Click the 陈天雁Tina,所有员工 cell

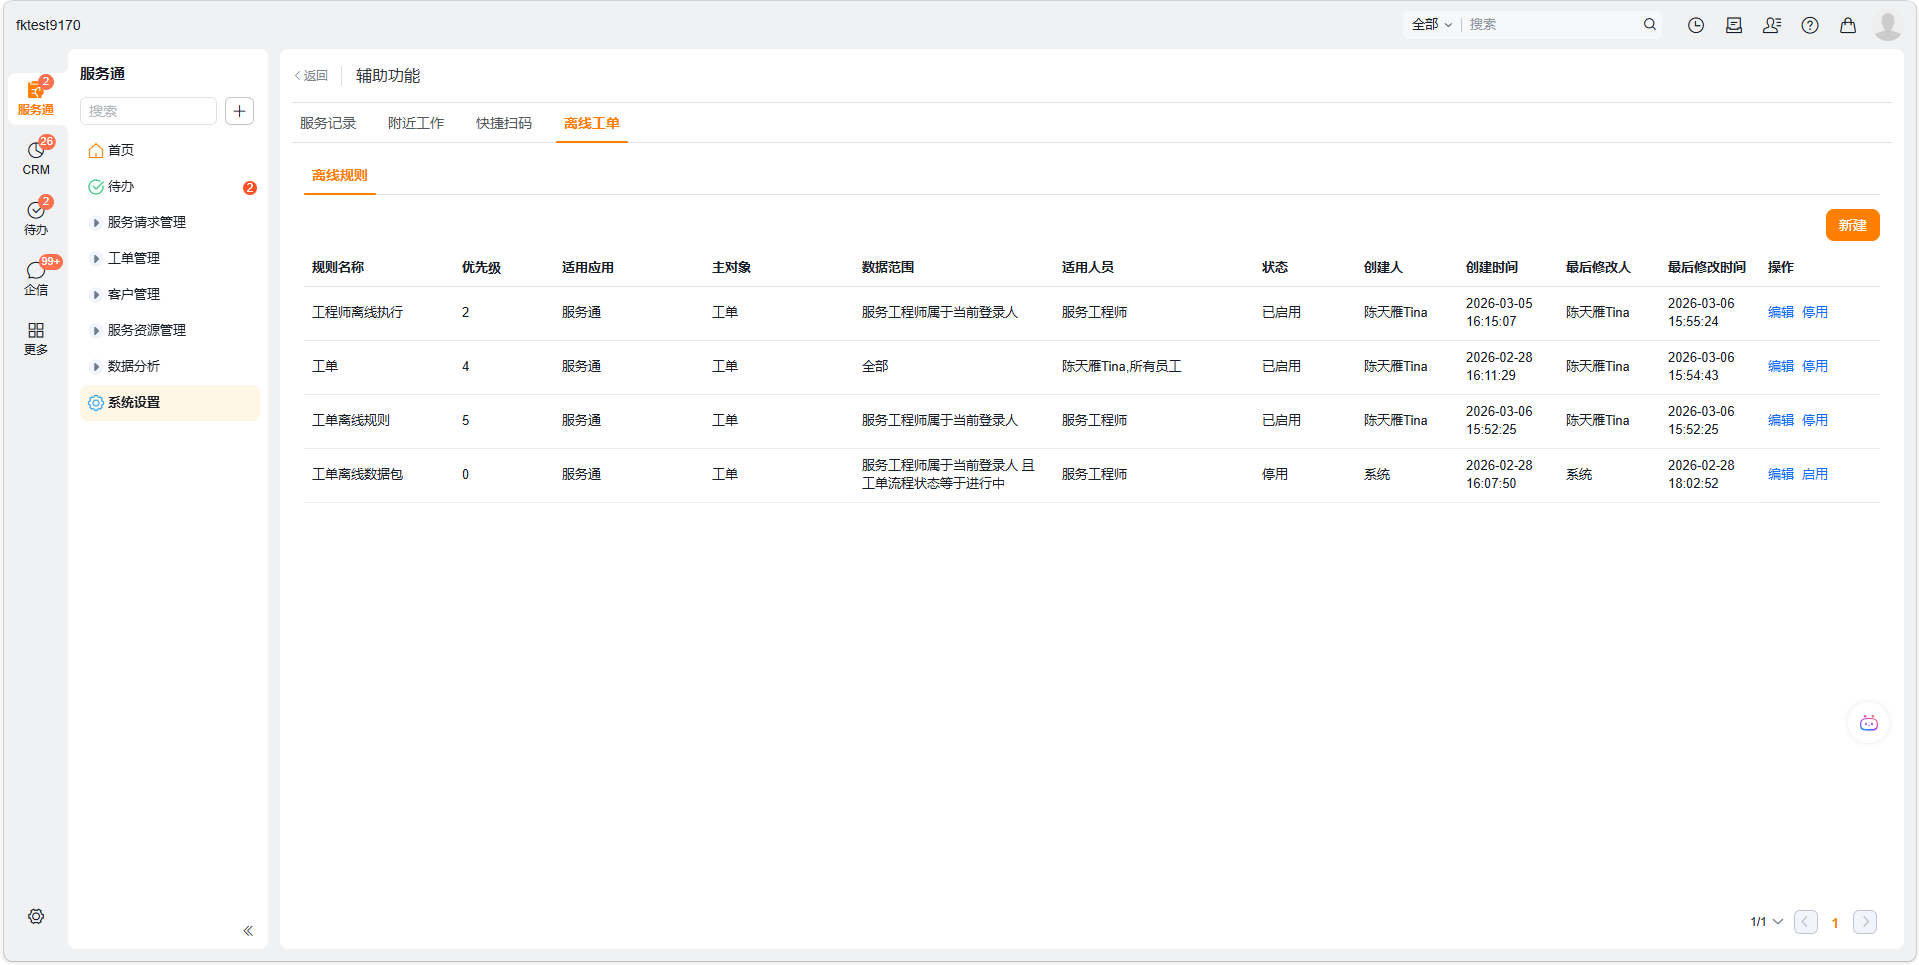pyautogui.click(x=1121, y=366)
